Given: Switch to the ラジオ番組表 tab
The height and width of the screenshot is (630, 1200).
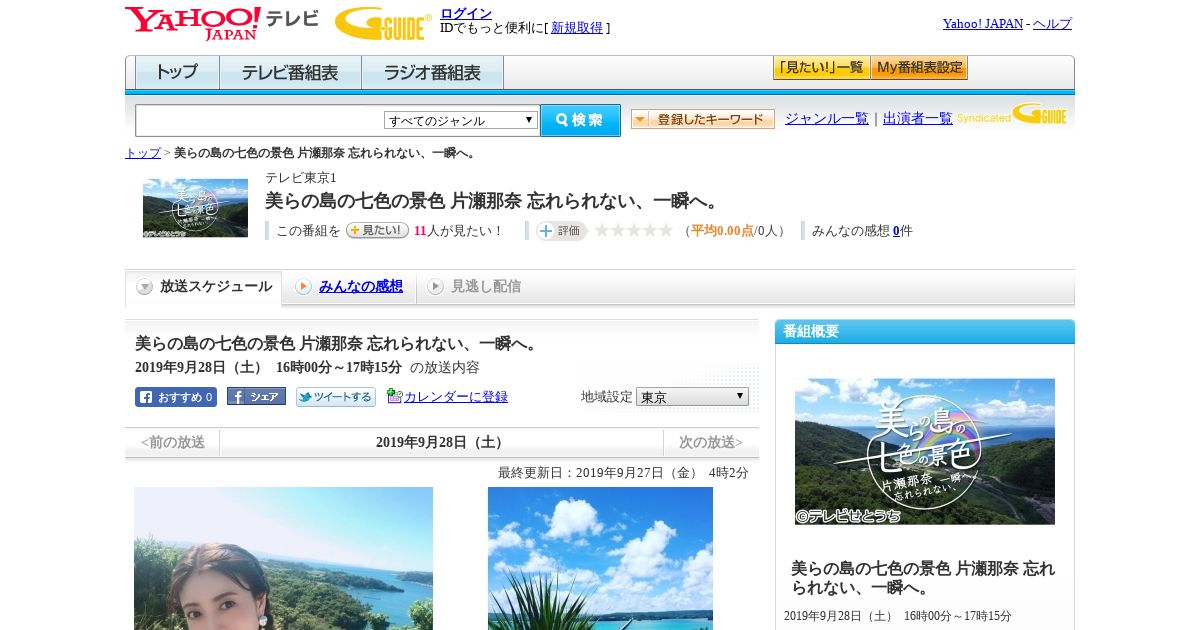Looking at the screenshot, I should point(432,73).
